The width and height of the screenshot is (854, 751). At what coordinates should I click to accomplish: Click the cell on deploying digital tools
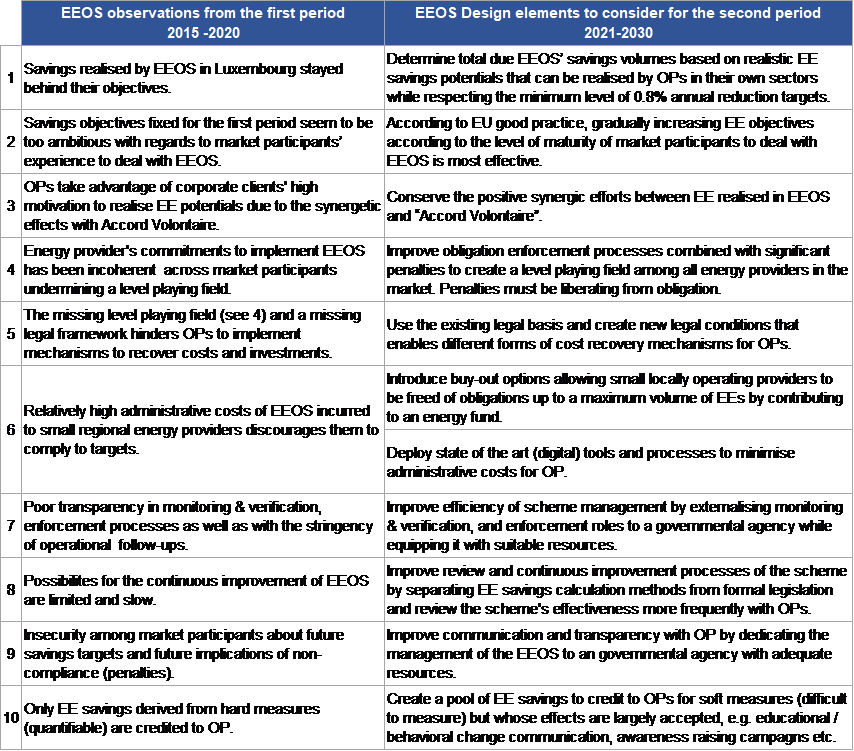coord(619,461)
